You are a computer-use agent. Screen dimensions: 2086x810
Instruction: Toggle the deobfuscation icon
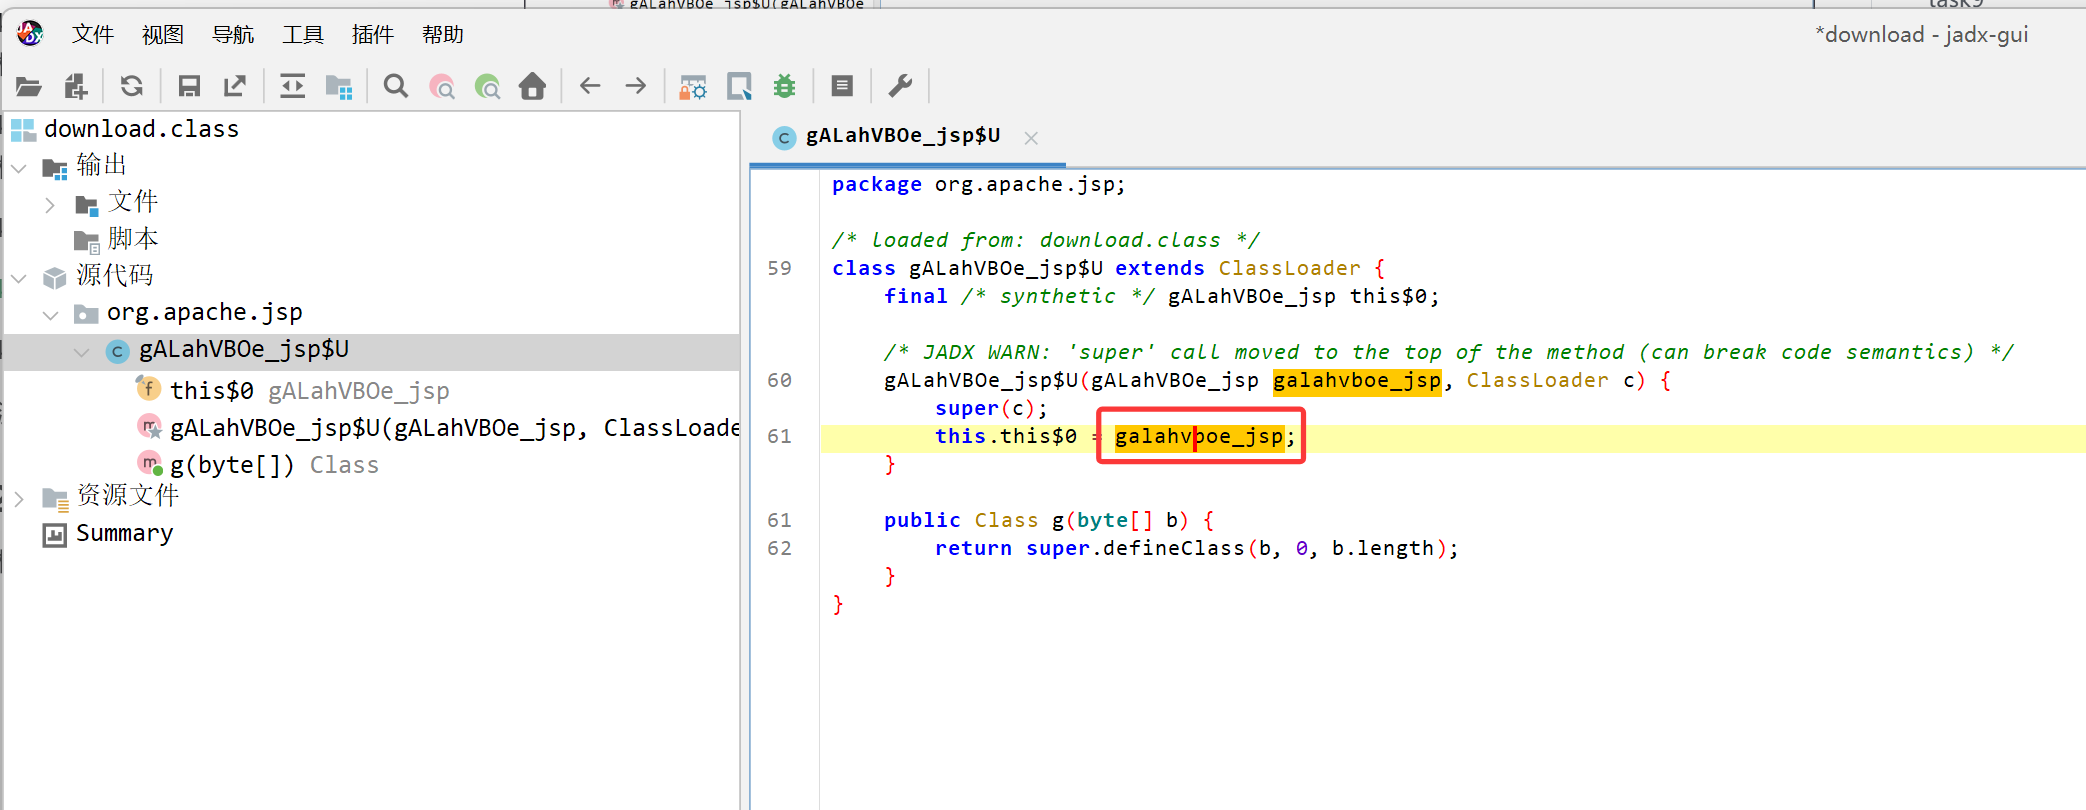[692, 87]
